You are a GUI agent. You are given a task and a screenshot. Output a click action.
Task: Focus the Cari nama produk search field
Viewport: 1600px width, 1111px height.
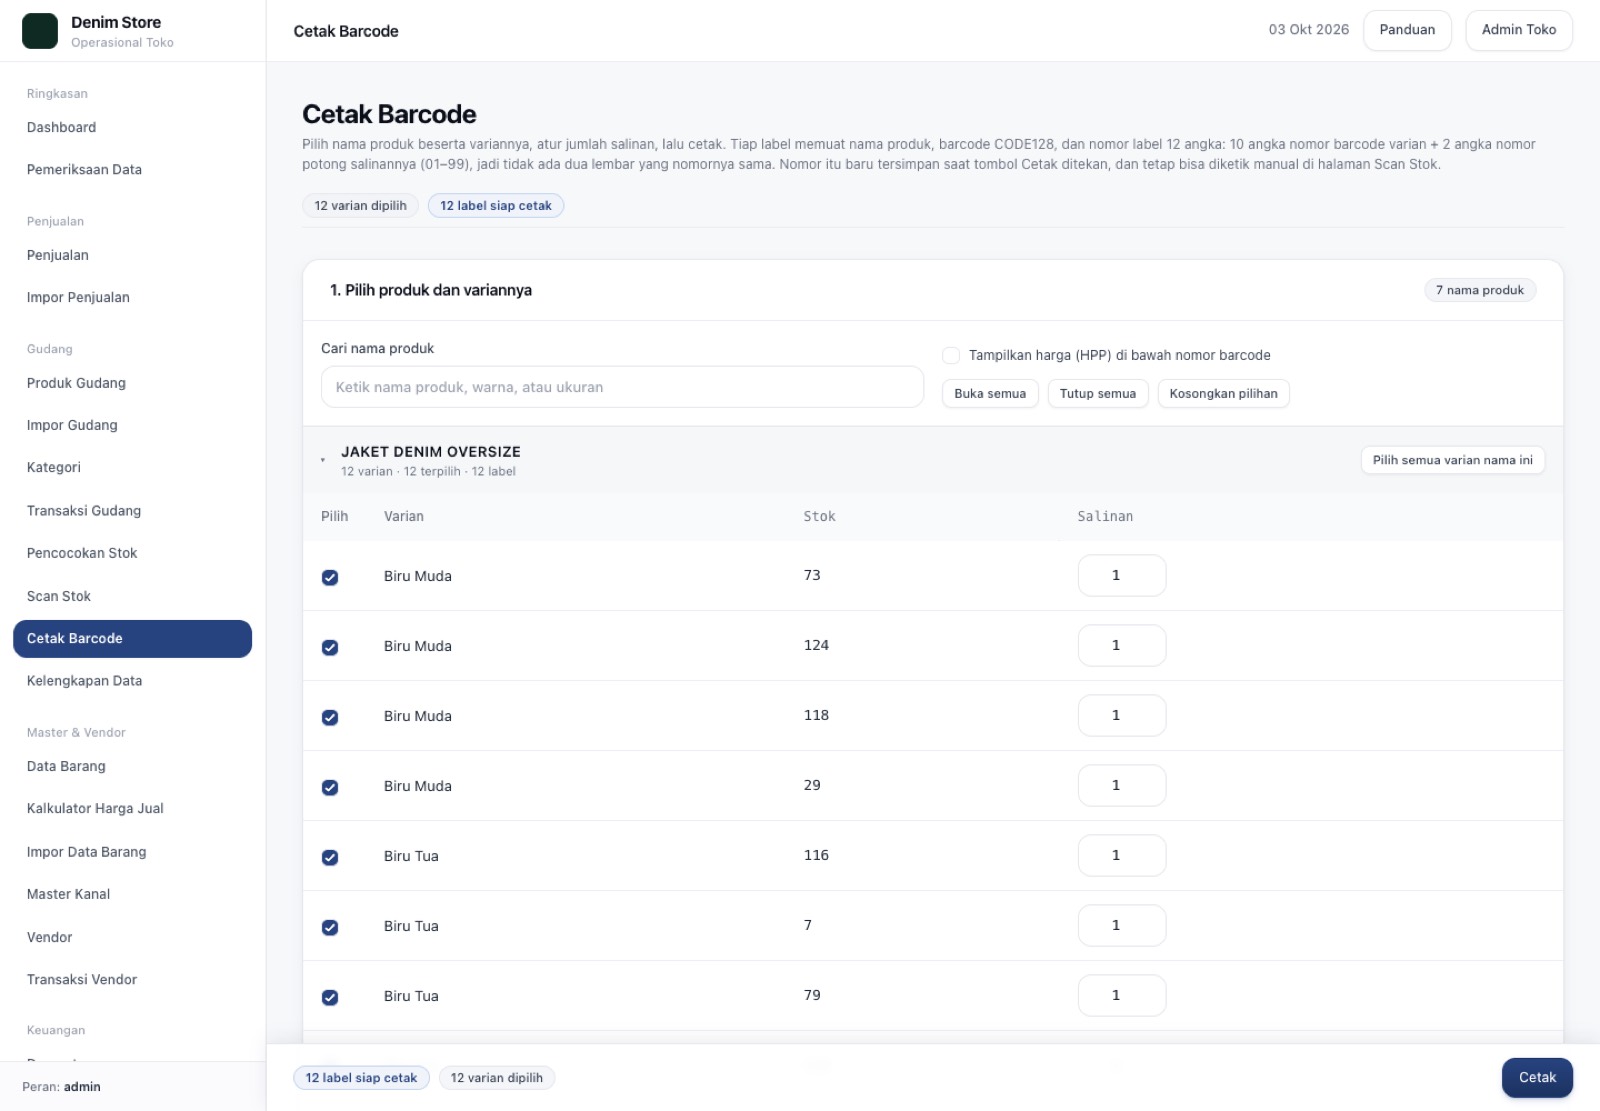[x=622, y=387]
